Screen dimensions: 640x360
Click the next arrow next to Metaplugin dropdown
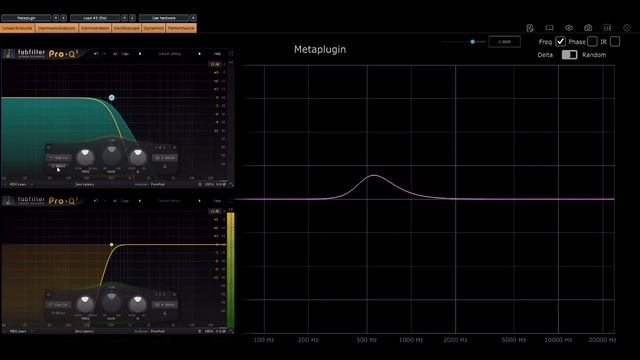click(x=64, y=18)
